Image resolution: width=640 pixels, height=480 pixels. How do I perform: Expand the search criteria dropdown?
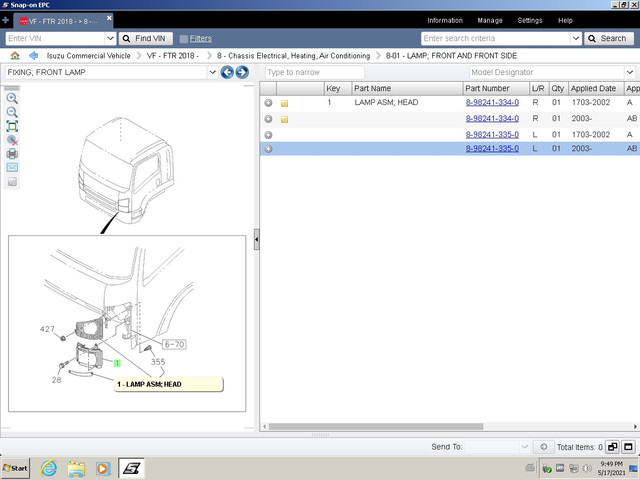[x=576, y=38]
